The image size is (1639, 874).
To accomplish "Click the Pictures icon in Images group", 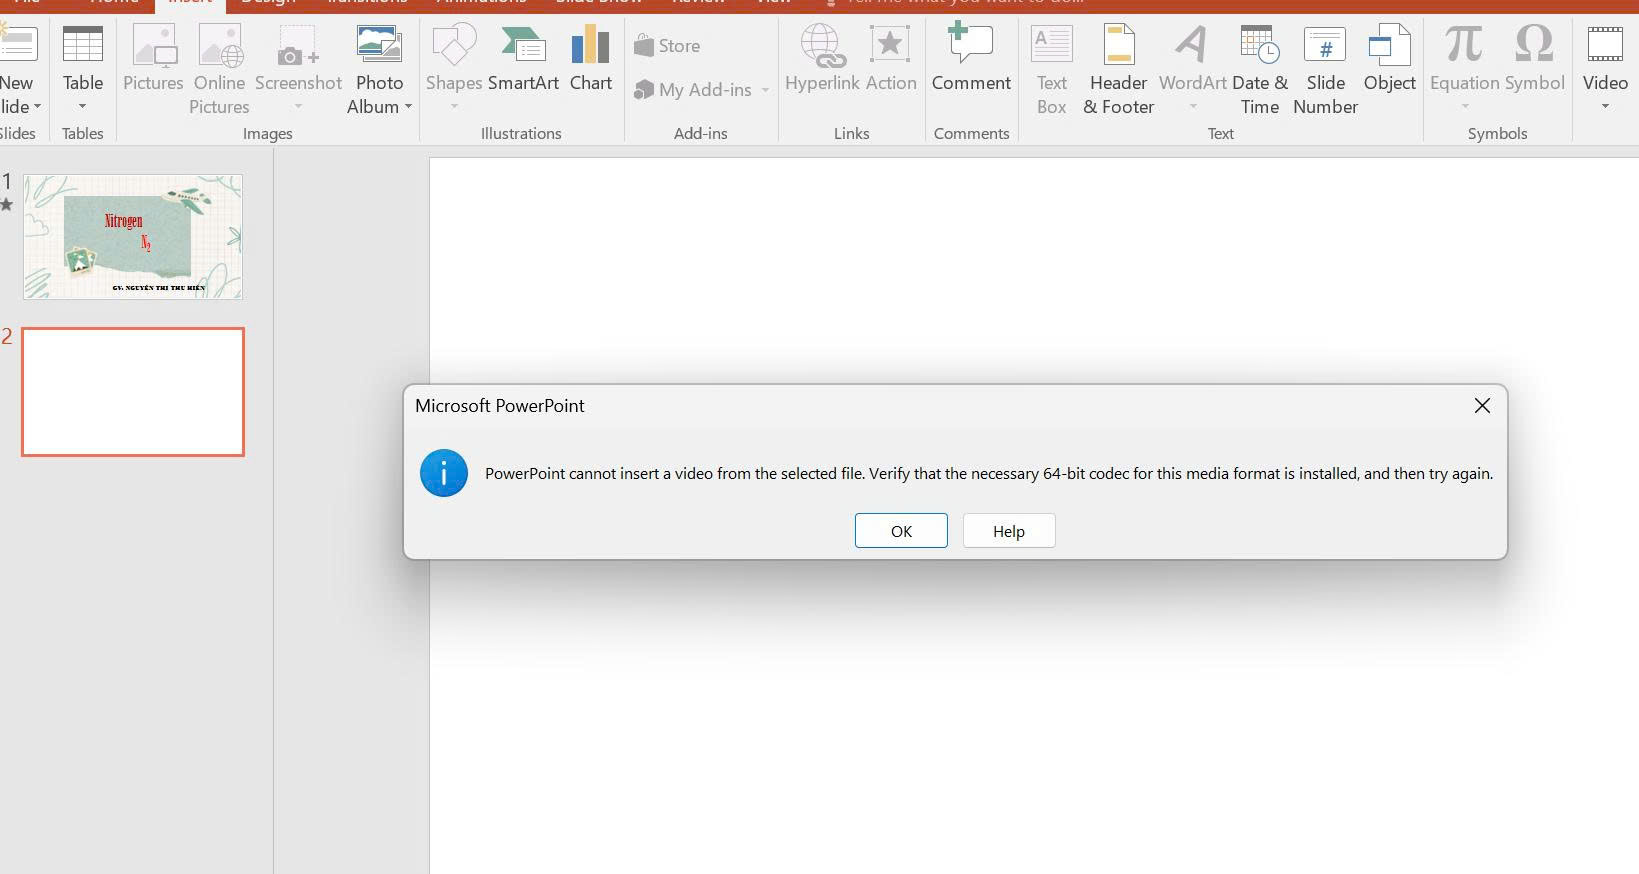I will 154,46.
